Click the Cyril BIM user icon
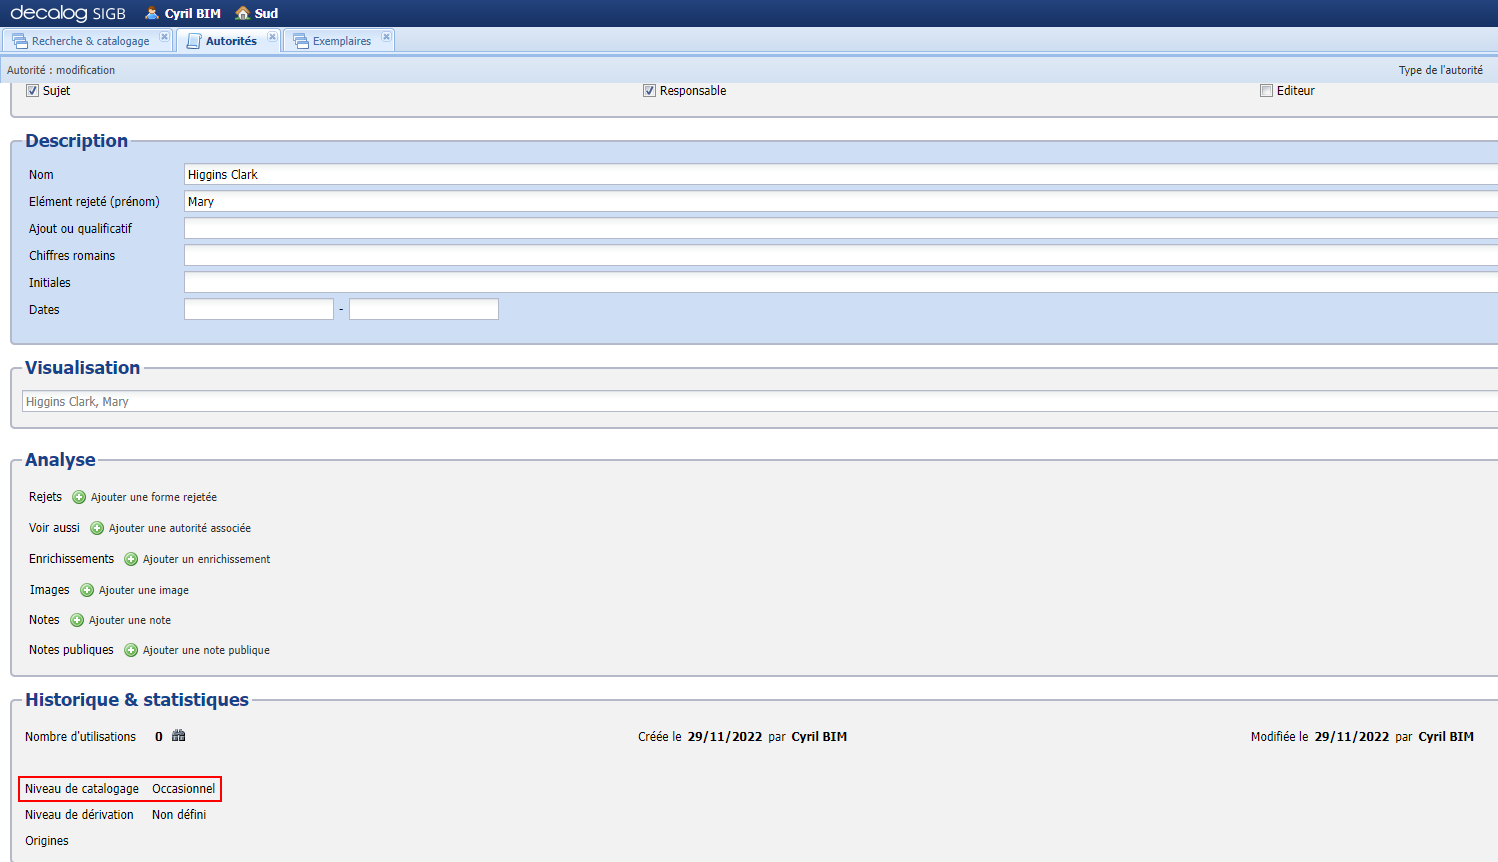Image resolution: width=1498 pixels, height=862 pixels. (150, 13)
